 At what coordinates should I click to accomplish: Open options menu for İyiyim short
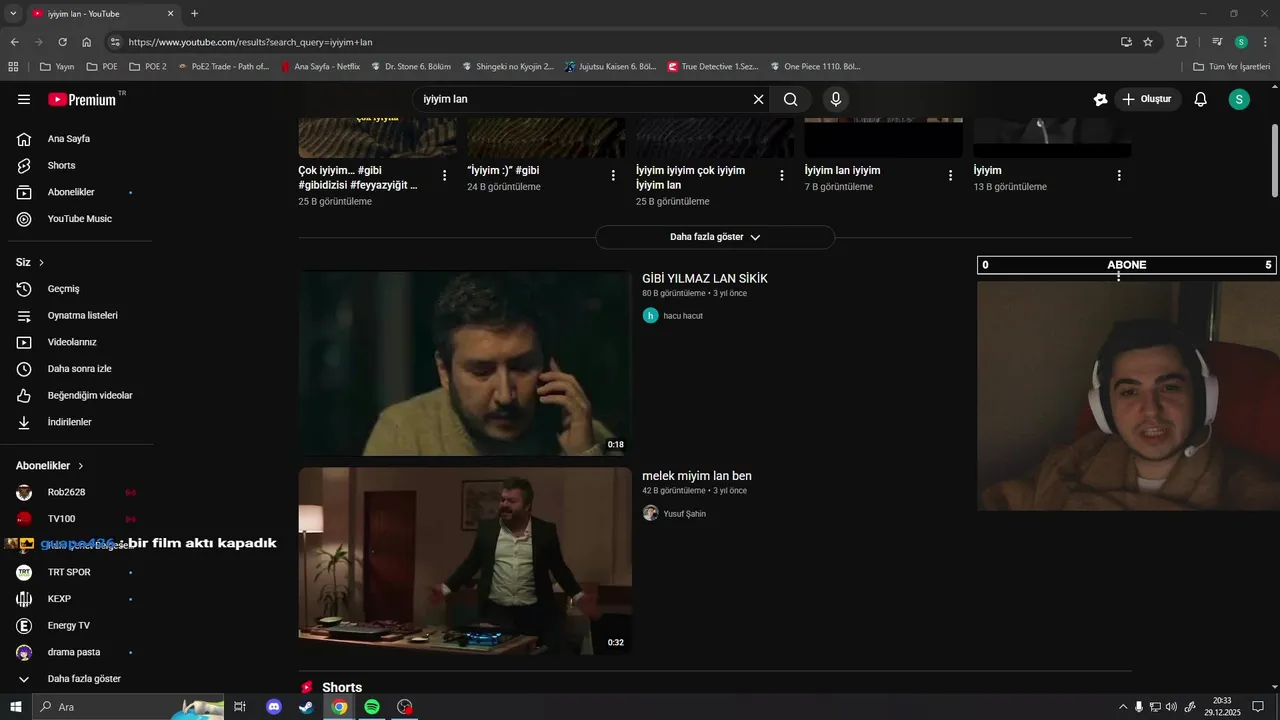[x=1119, y=175]
